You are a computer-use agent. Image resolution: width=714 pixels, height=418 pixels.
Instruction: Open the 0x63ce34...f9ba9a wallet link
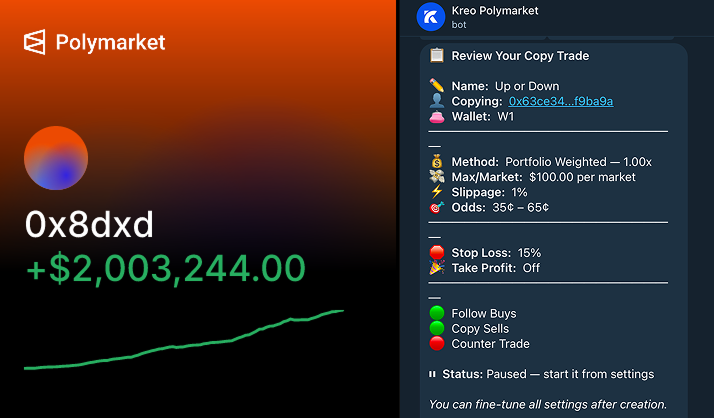(561, 101)
